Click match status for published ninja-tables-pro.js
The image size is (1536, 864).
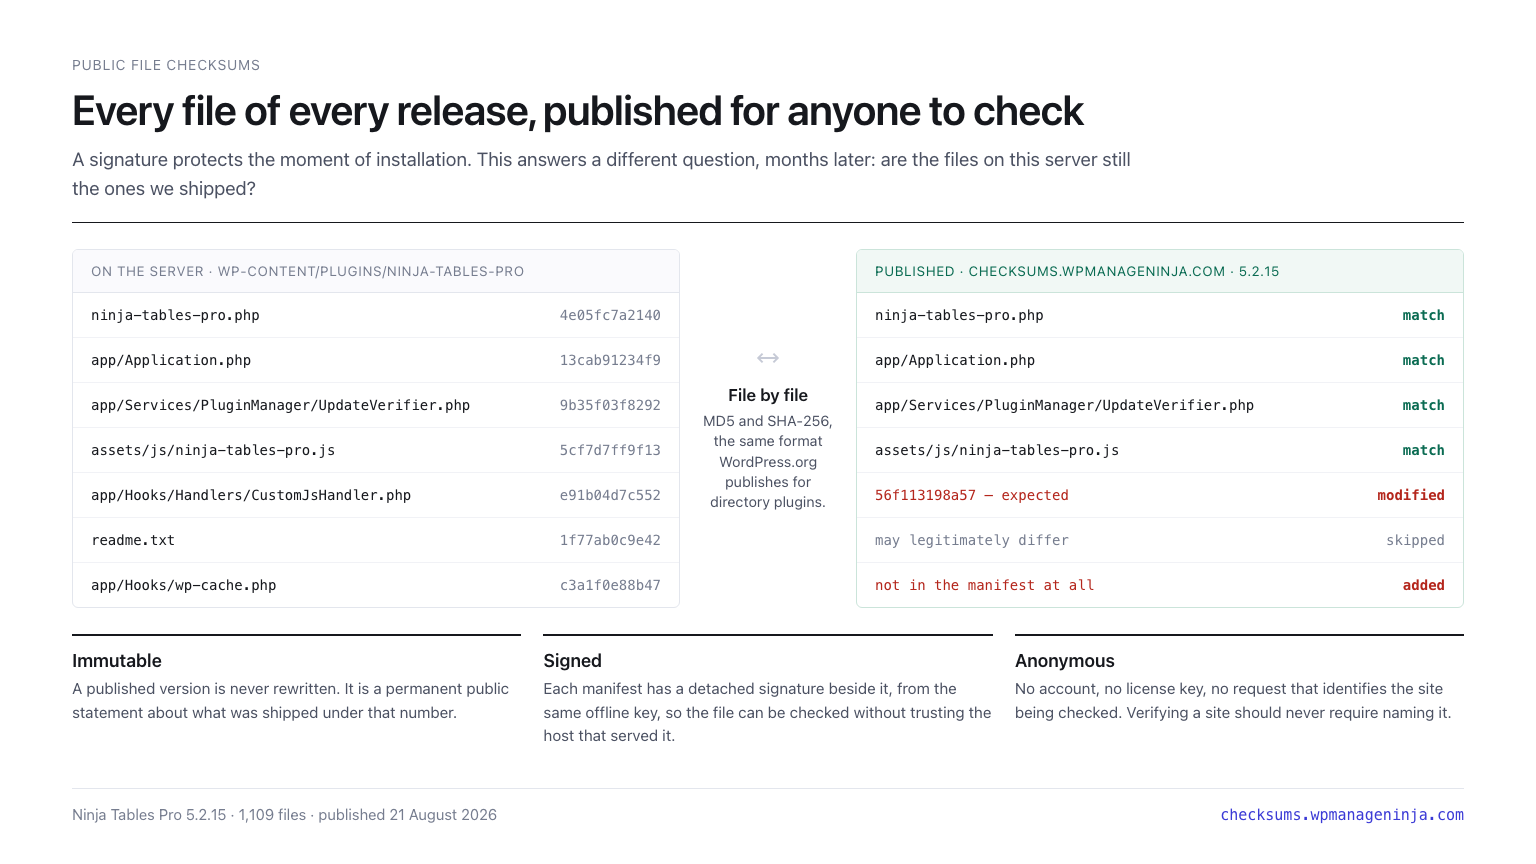1423,450
